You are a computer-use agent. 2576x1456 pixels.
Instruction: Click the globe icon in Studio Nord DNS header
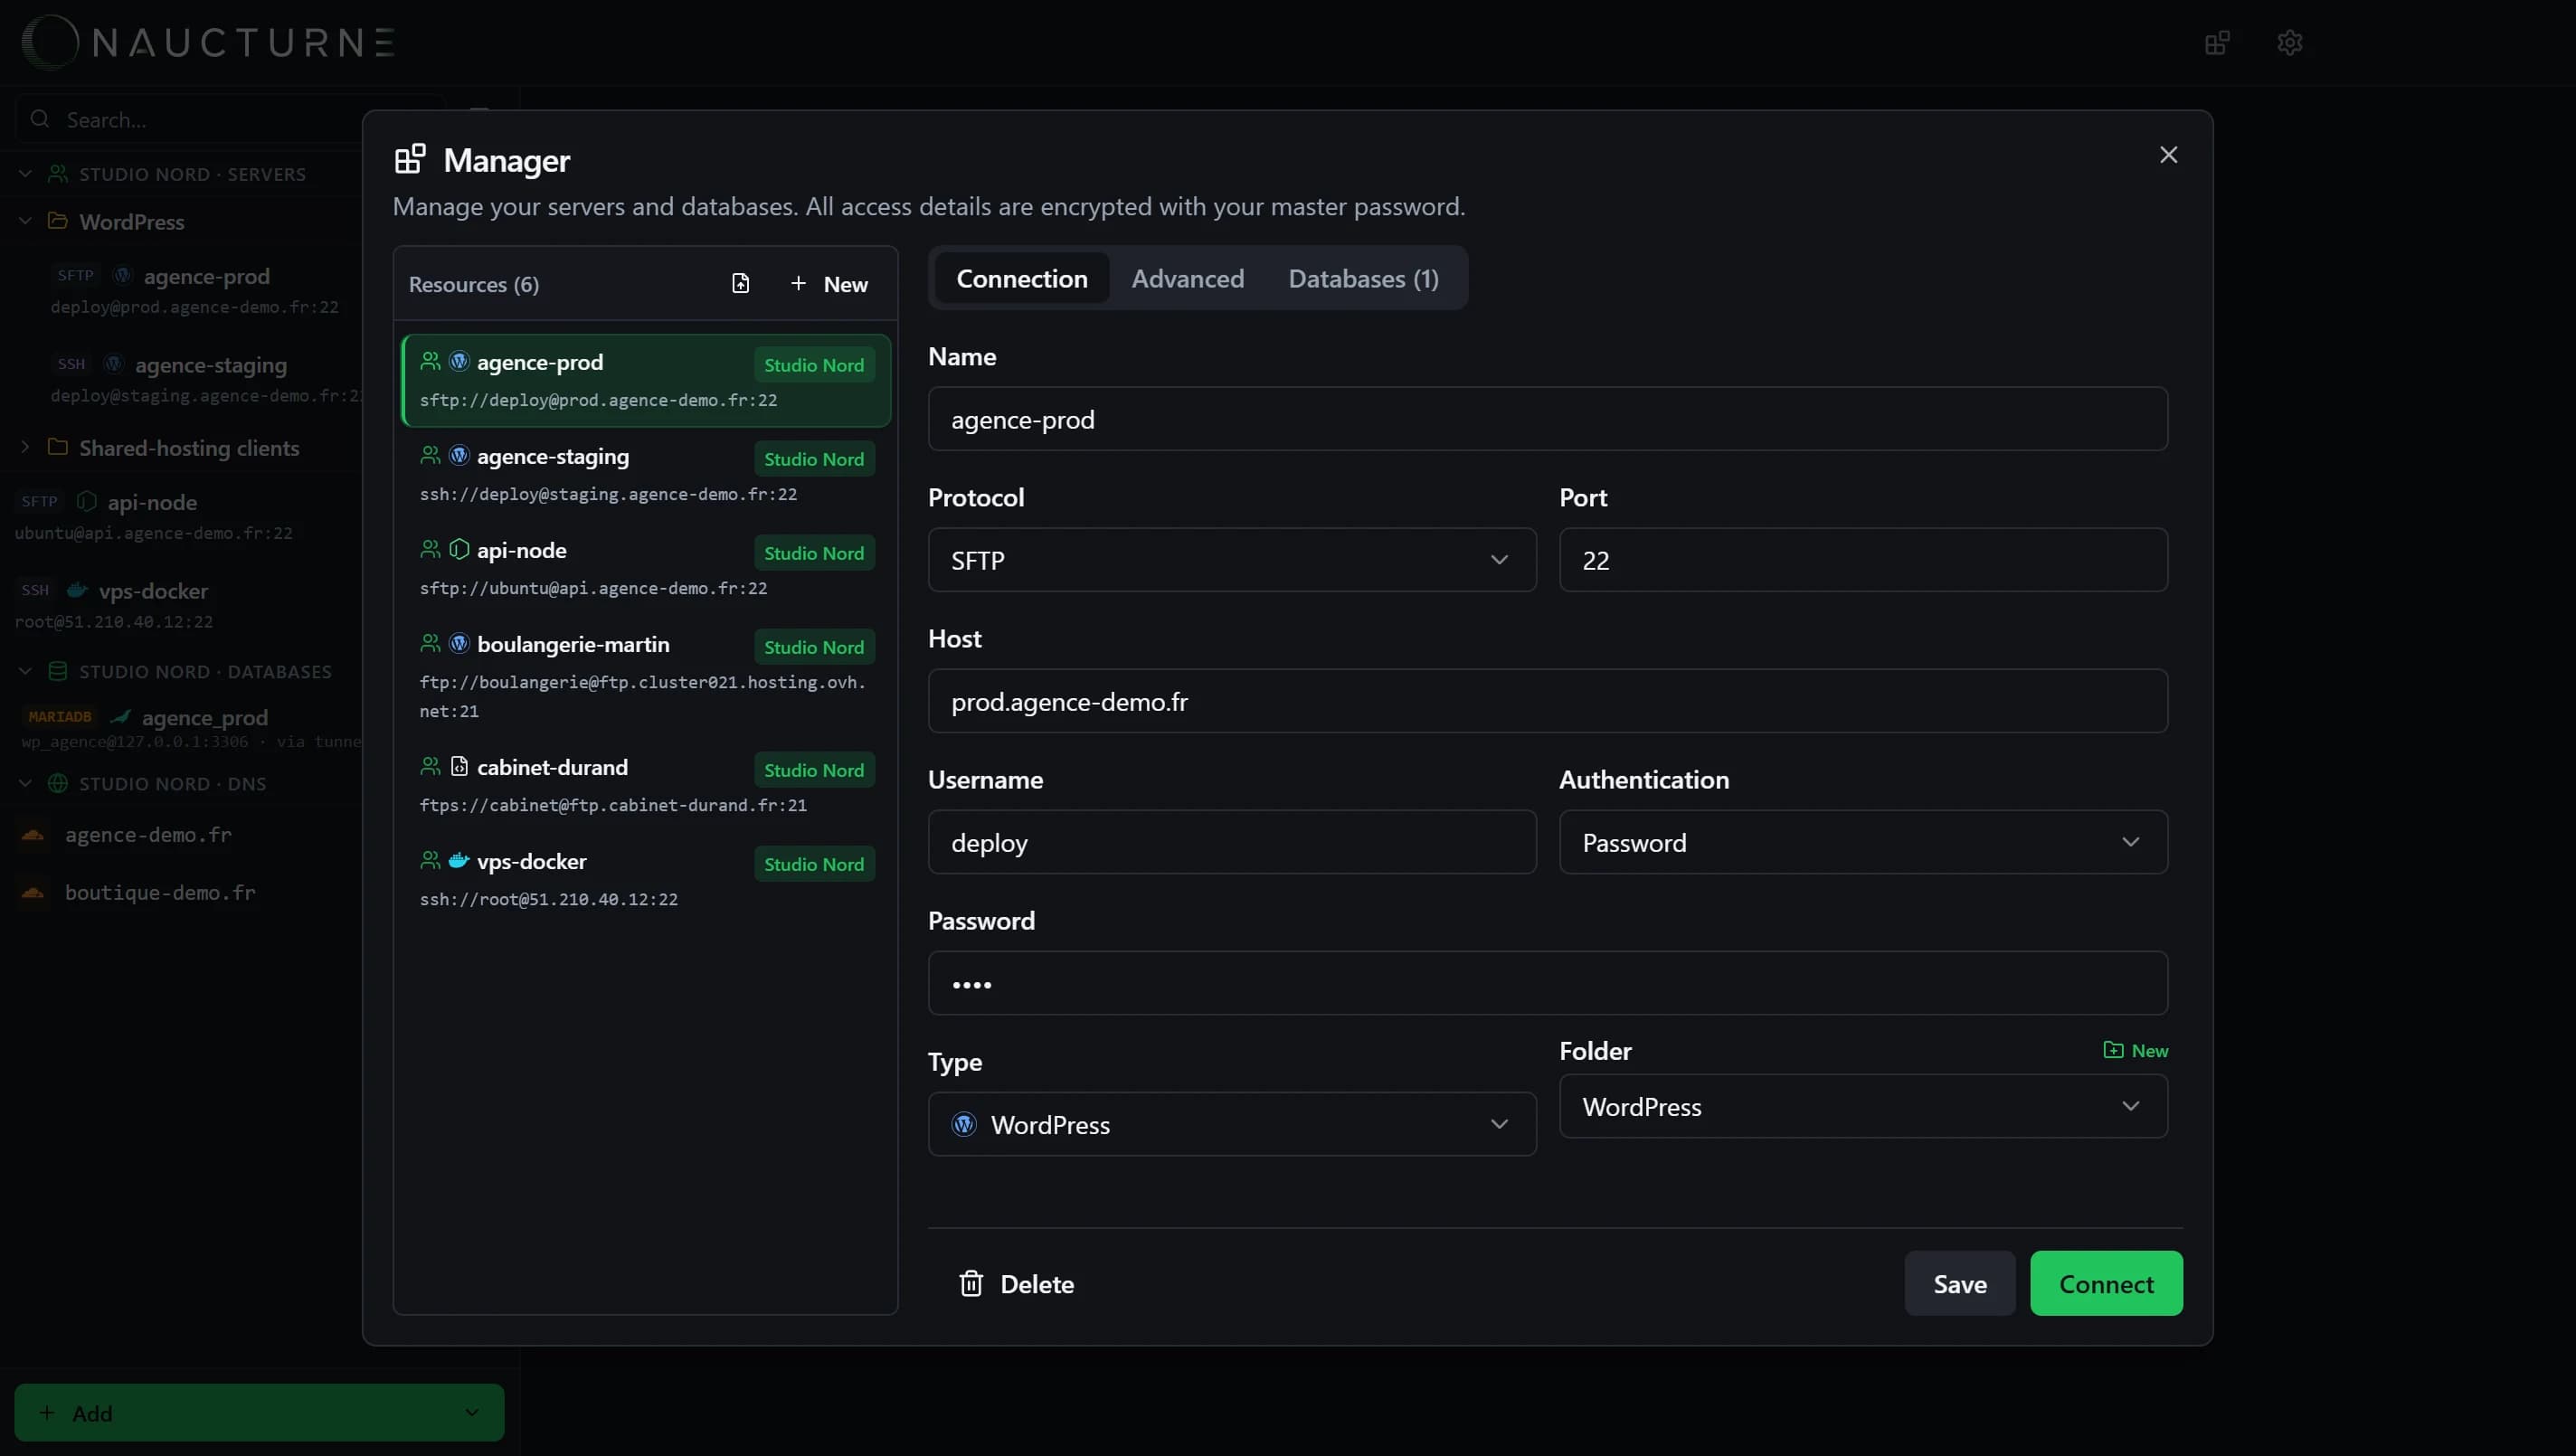click(58, 783)
